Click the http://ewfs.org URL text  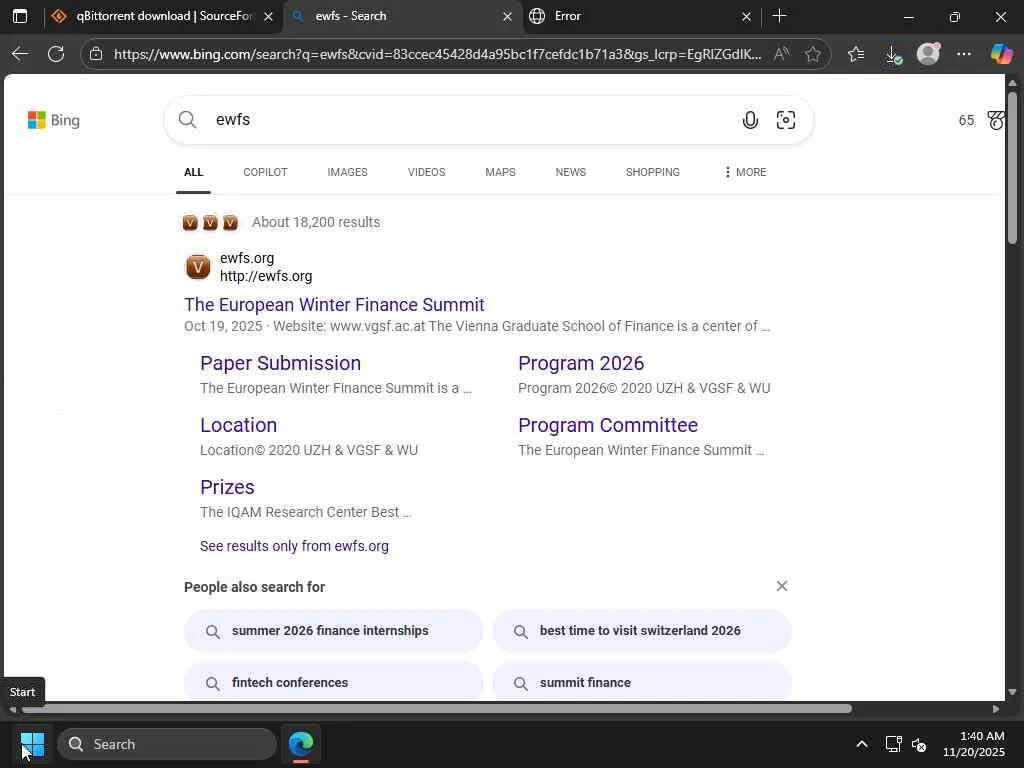(x=266, y=276)
